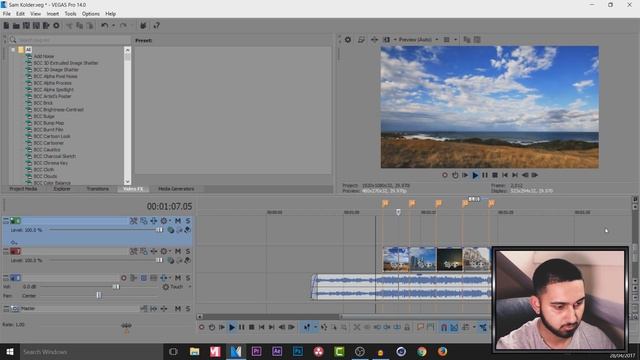
Task: Solo the second video track
Action: pyautogui.click(x=188, y=251)
